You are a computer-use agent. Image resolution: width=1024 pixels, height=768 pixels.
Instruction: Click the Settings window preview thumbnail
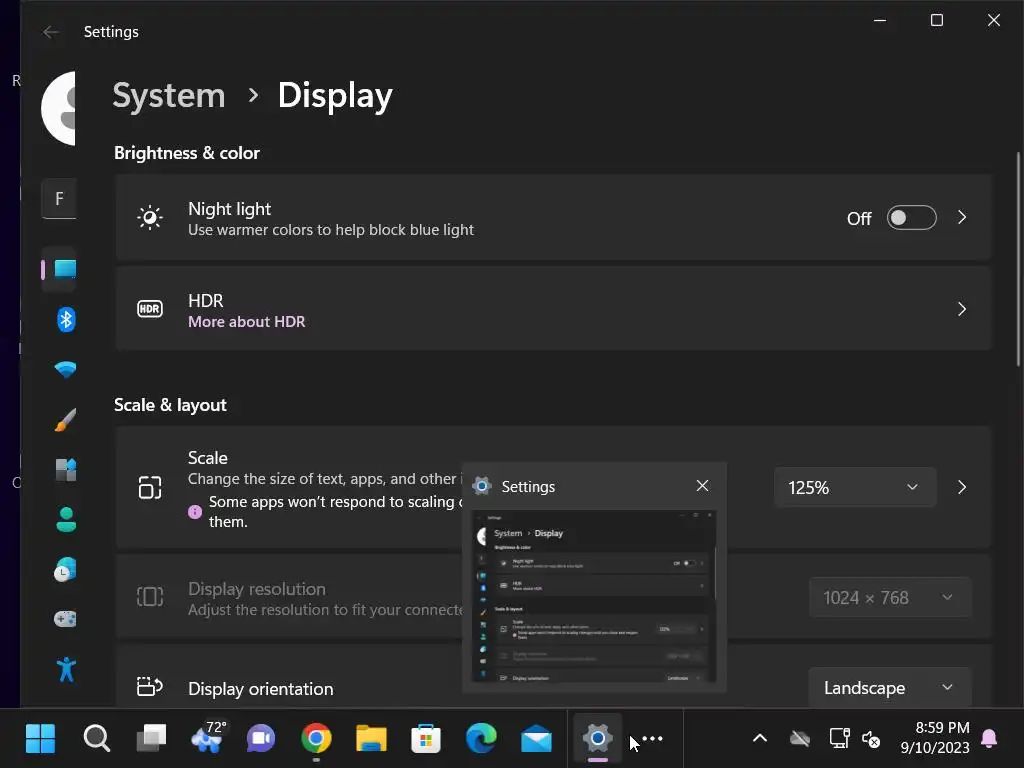594,596
